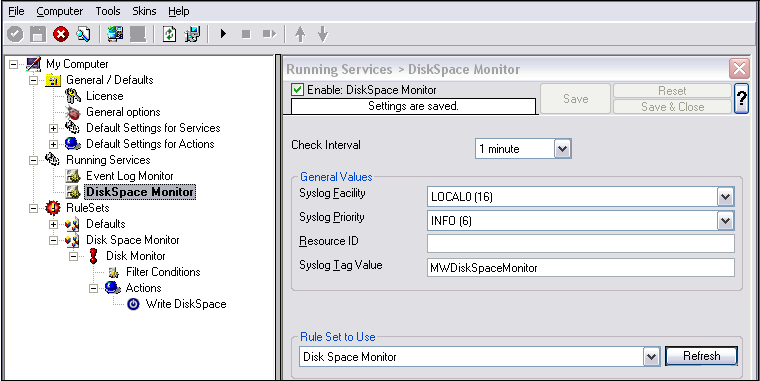760x381 pixels.
Task: Select General options tree item
Action: [x=123, y=112]
